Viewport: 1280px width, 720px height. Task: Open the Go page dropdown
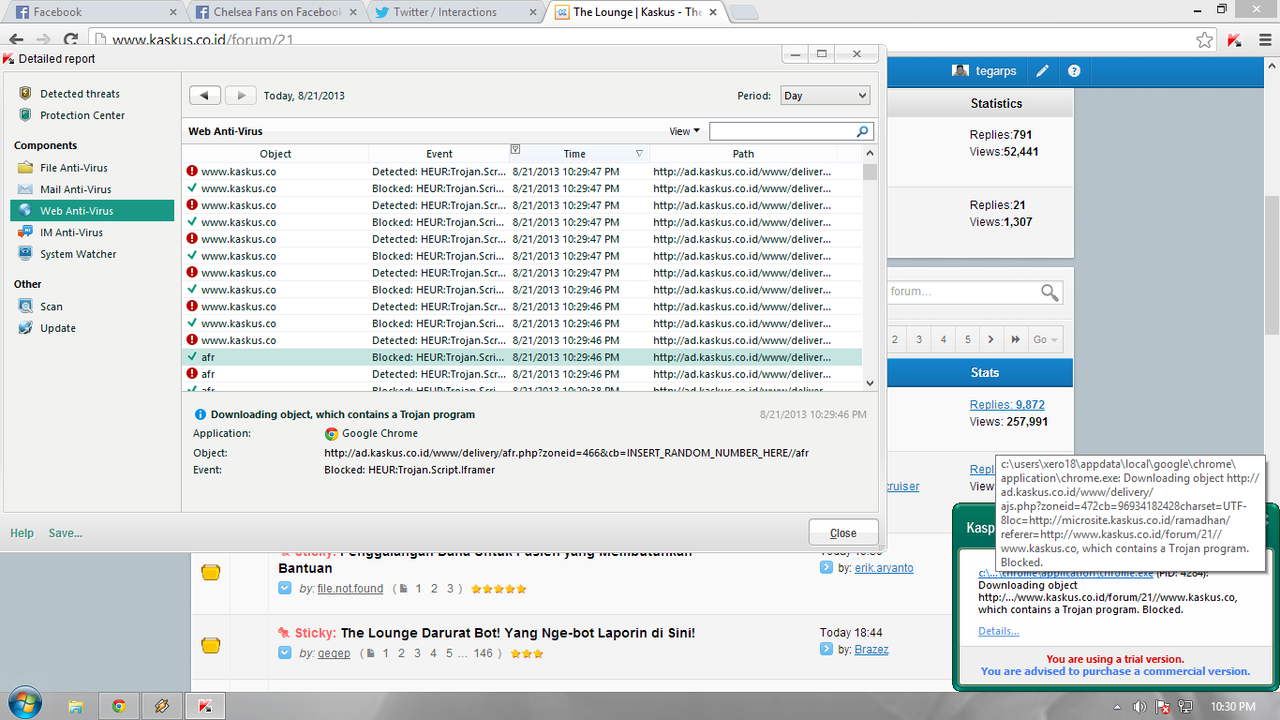(x=1046, y=340)
